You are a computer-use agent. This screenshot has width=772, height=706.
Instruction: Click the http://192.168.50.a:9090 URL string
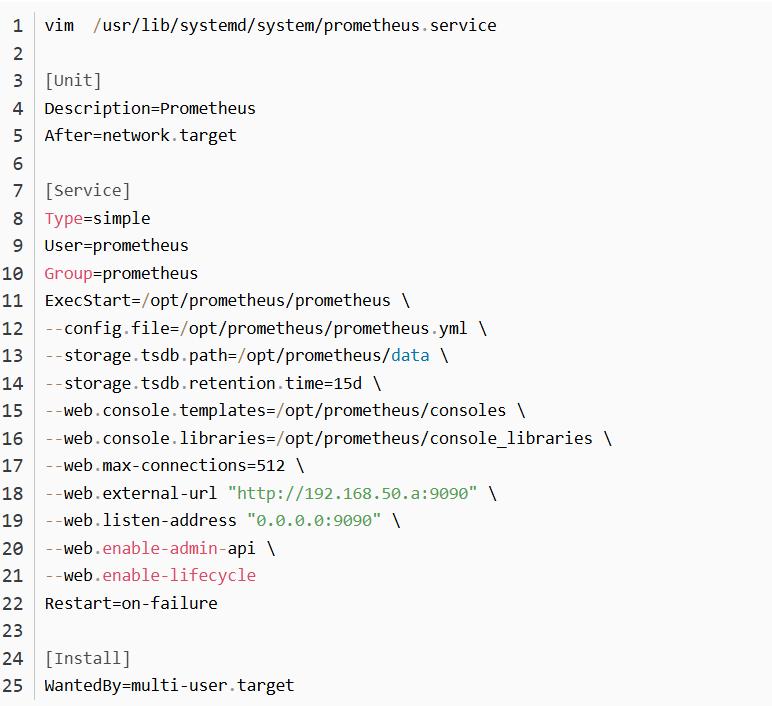coord(353,493)
